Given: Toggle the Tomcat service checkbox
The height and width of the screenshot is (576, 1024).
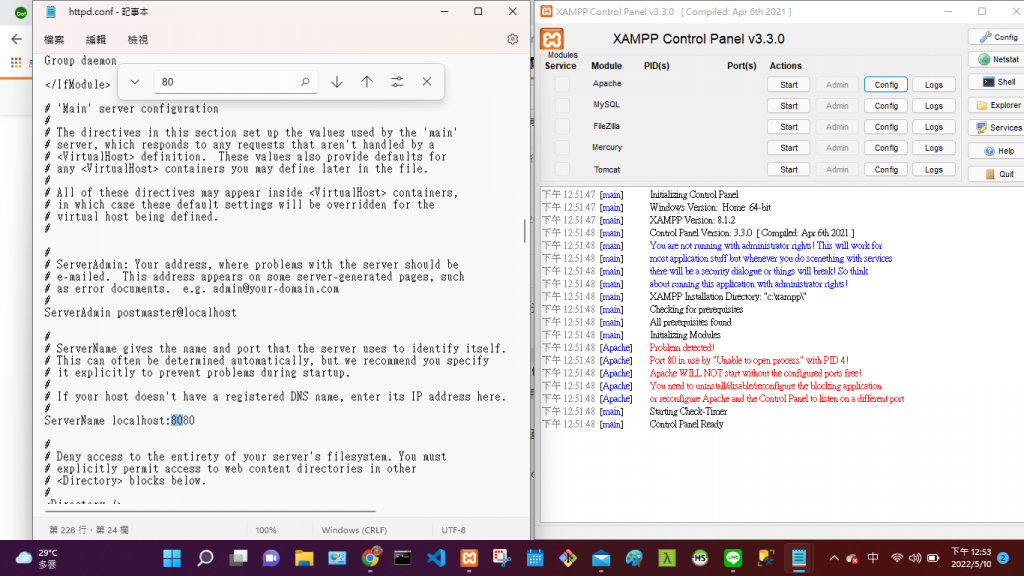Looking at the screenshot, I should click(562, 169).
